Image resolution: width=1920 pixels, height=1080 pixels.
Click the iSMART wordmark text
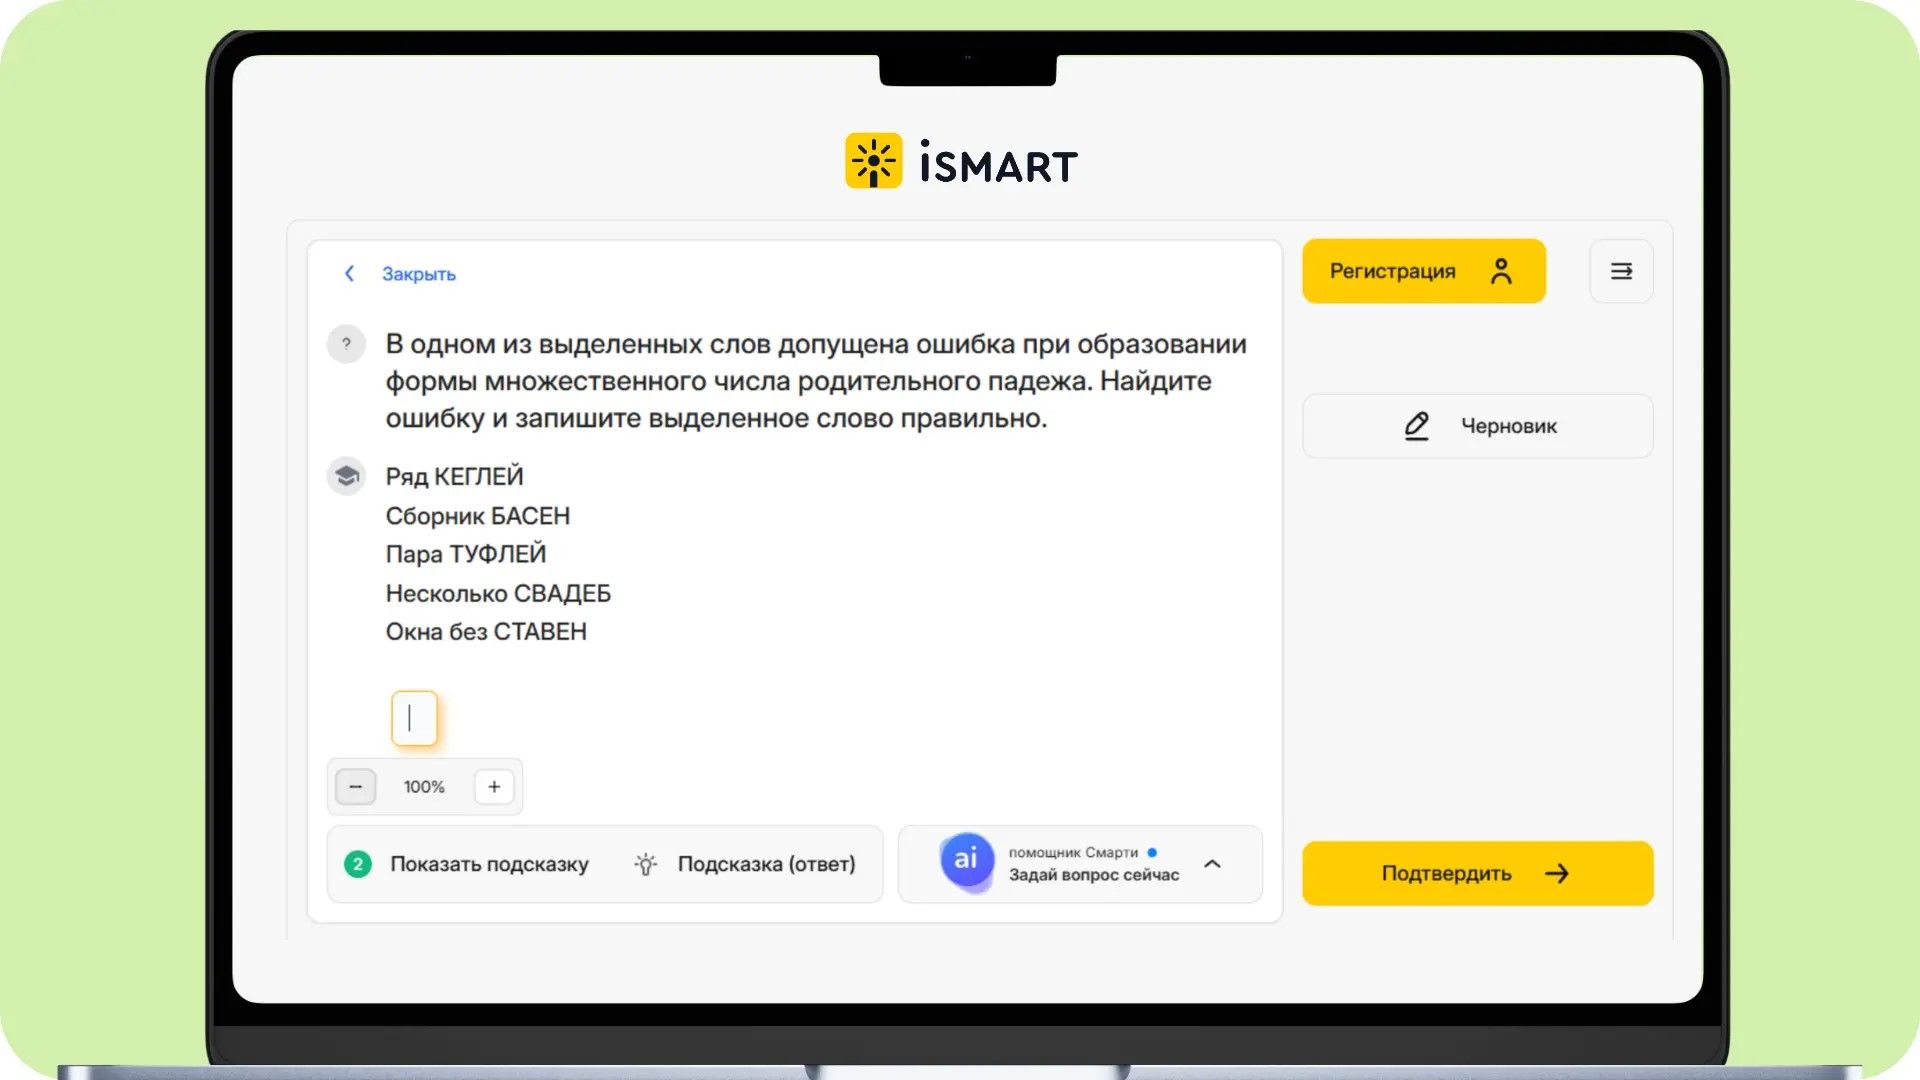[x=998, y=163]
